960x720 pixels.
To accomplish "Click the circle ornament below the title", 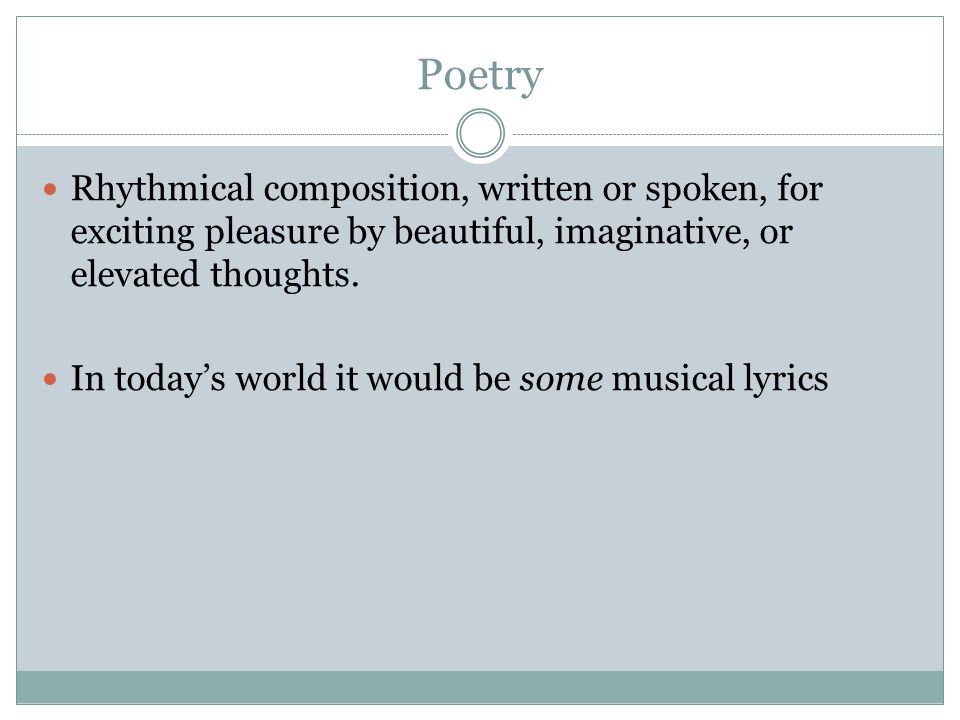I will click(x=480, y=133).
